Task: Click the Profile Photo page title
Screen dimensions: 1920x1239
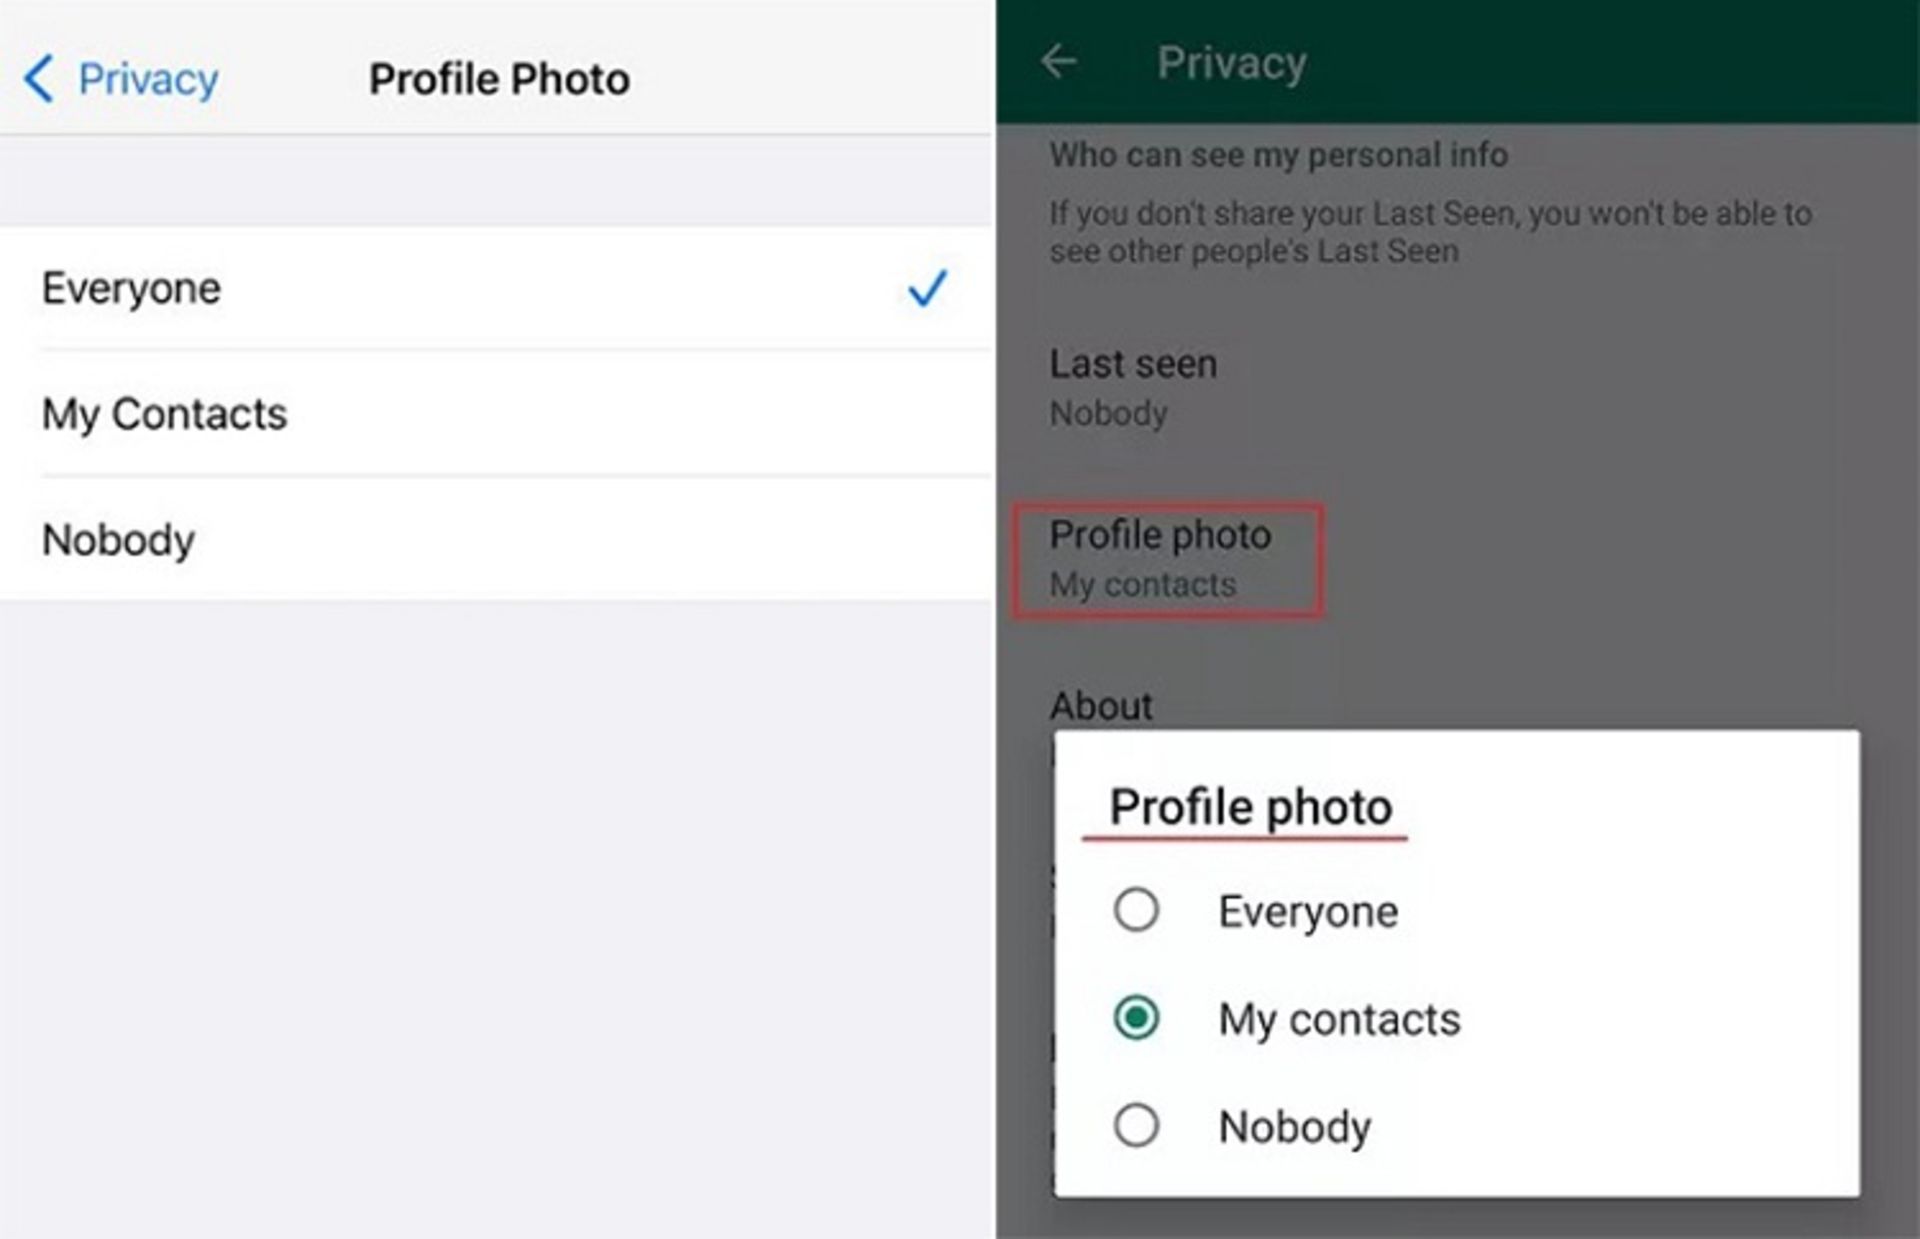Action: [x=499, y=79]
